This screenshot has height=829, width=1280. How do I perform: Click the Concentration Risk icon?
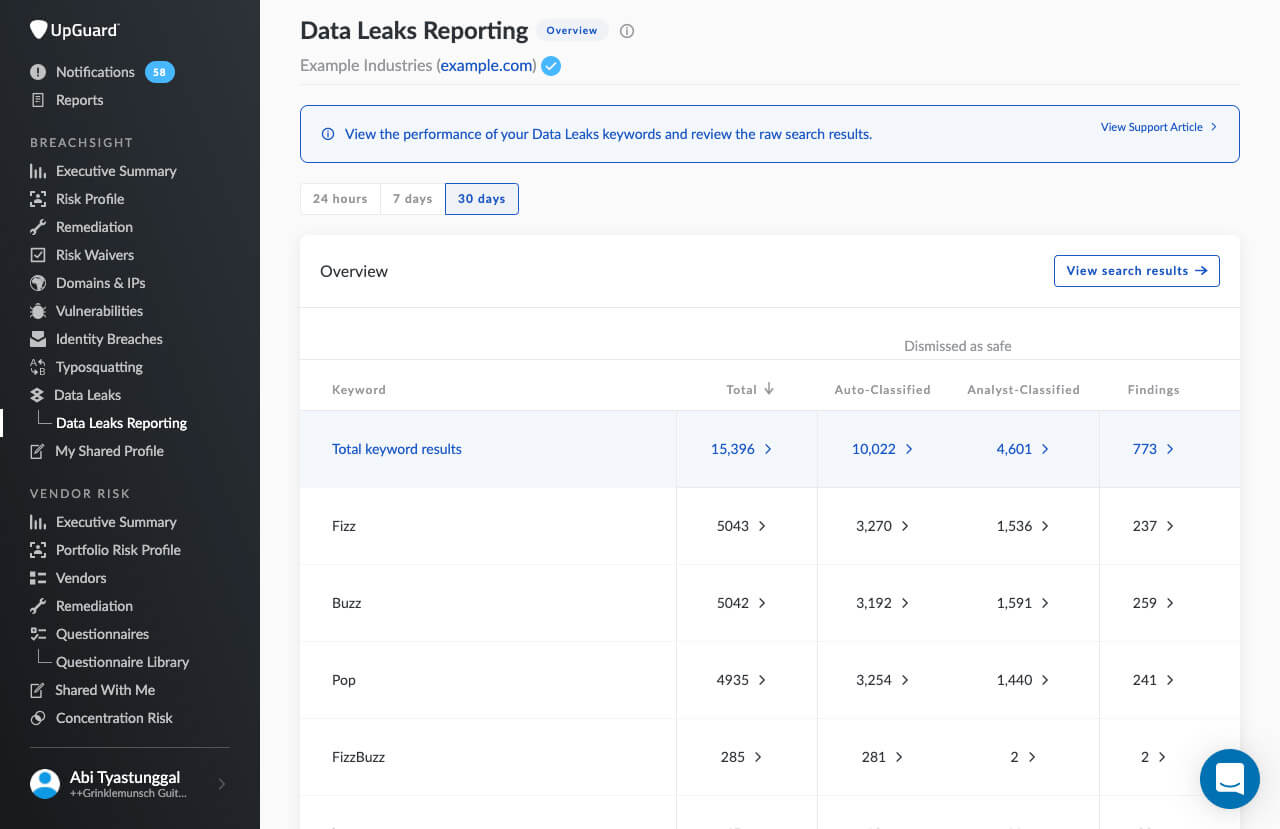point(38,718)
